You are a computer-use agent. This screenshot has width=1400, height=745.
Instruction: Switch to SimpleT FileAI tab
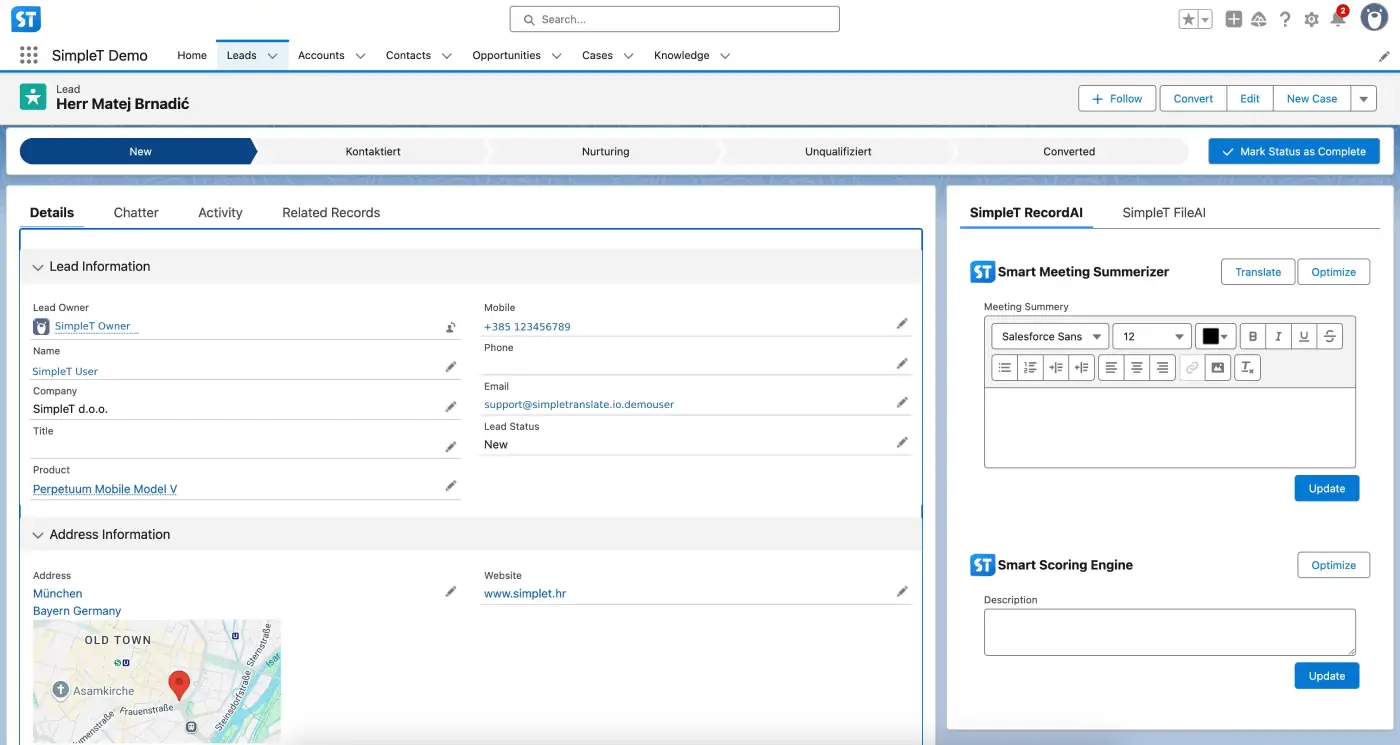1164,213
